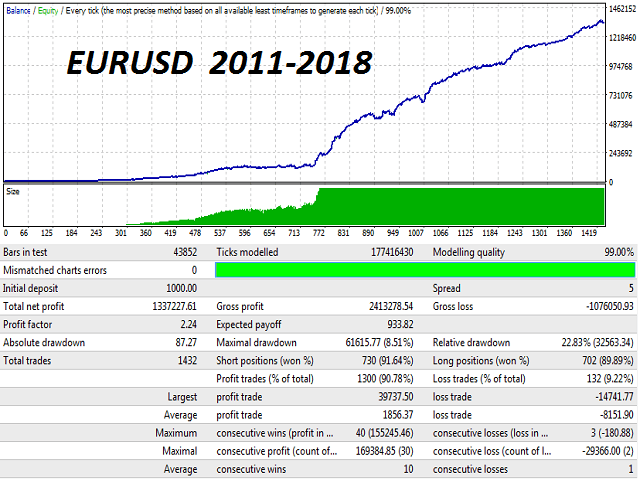Click the 'Ticks modelled' label
640x480 pixels.
coord(247,252)
